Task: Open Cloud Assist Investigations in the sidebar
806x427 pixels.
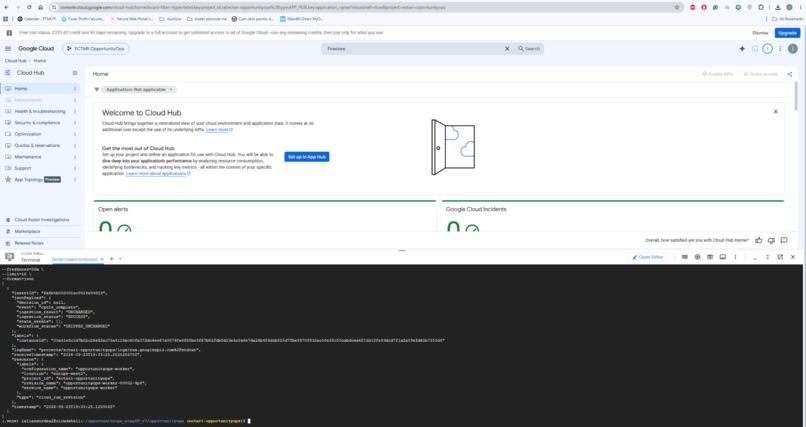Action: (40, 219)
